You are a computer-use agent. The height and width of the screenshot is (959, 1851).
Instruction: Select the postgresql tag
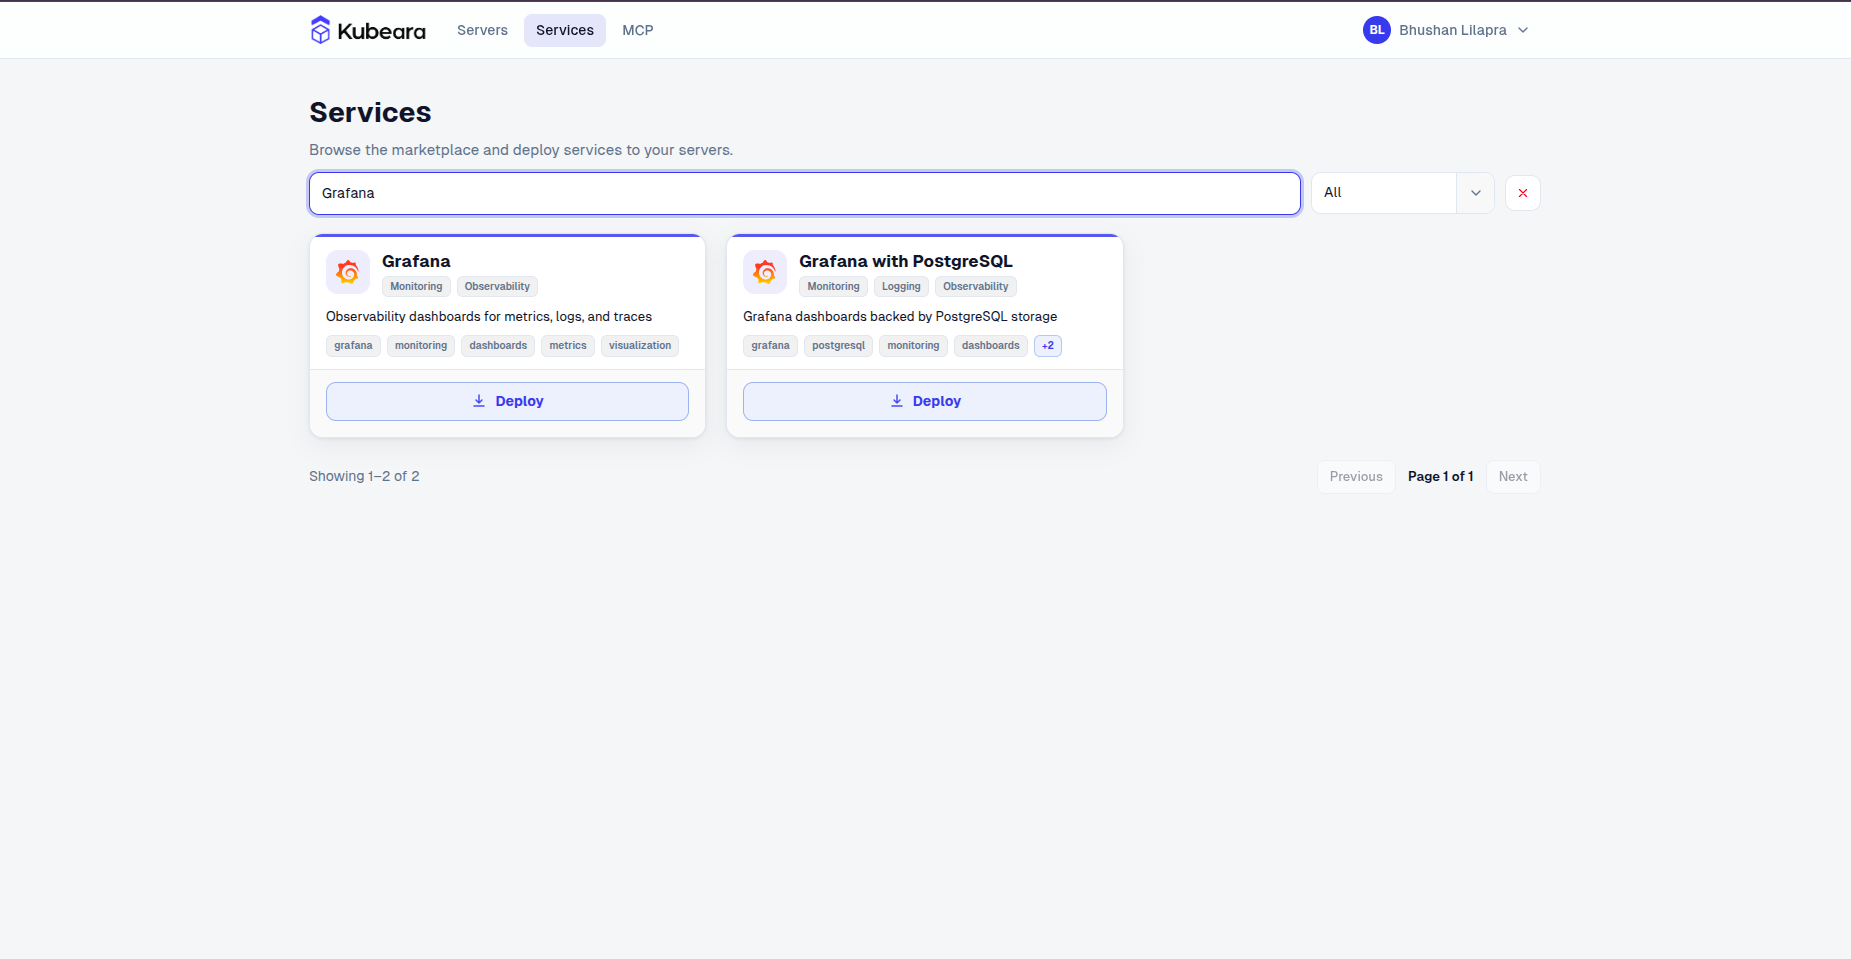point(838,346)
